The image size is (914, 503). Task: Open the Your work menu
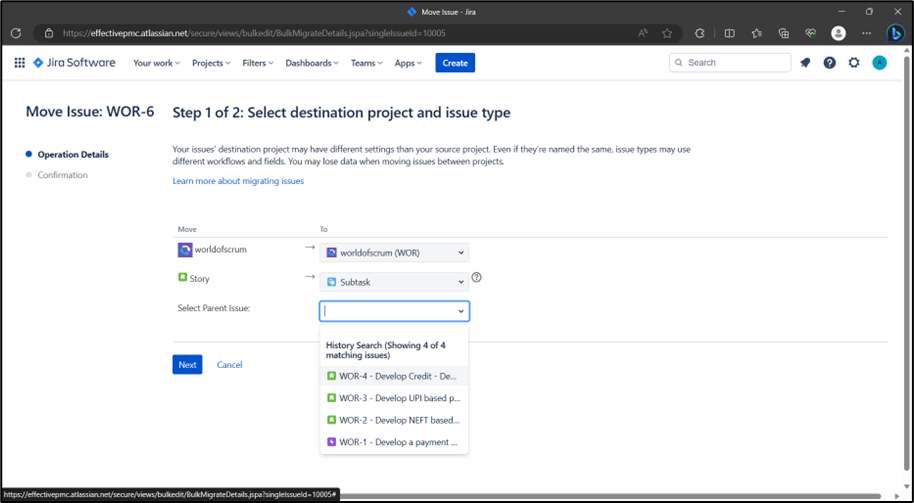(x=156, y=63)
